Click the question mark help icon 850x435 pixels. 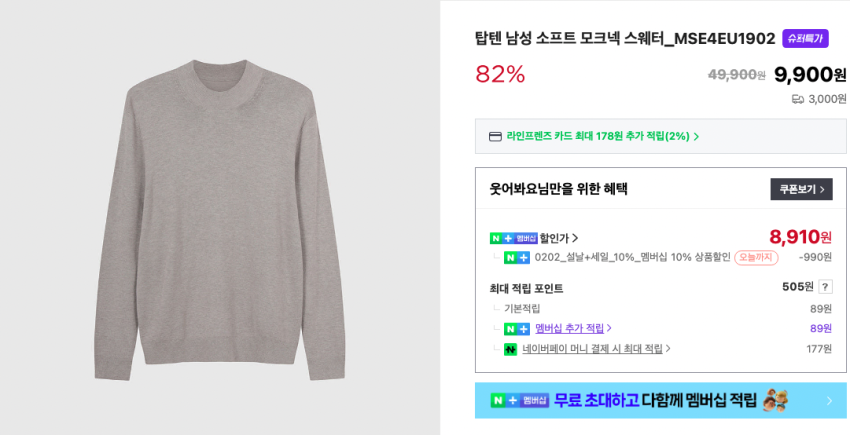[x=825, y=287]
